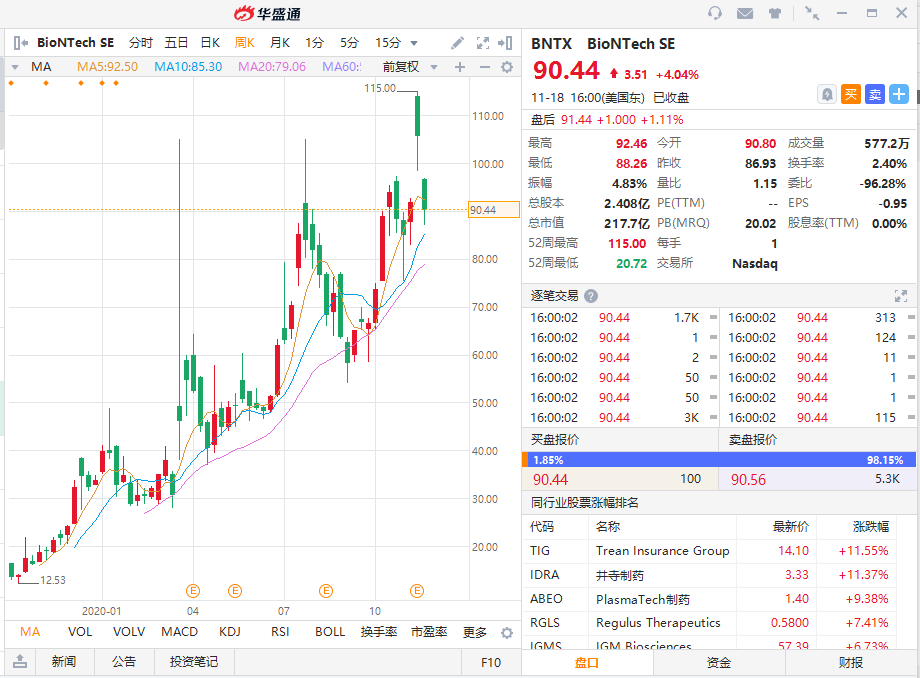The width and height of the screenshot is (920, 678).
Task: Expand chart to fullscreen
Action: [x=483, y=43]
